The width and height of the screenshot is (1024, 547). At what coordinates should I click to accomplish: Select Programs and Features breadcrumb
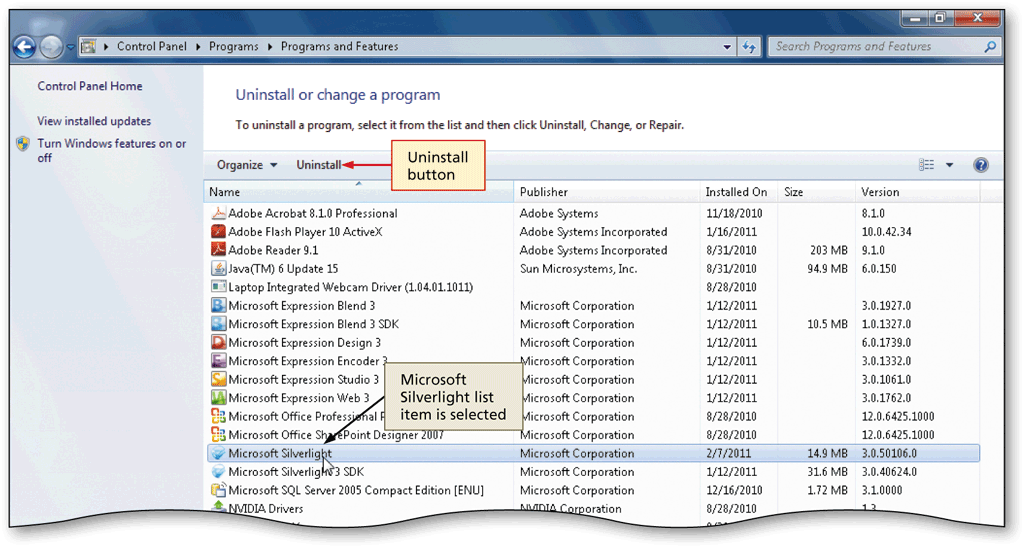pyautogui.click(x=339, y=46)
